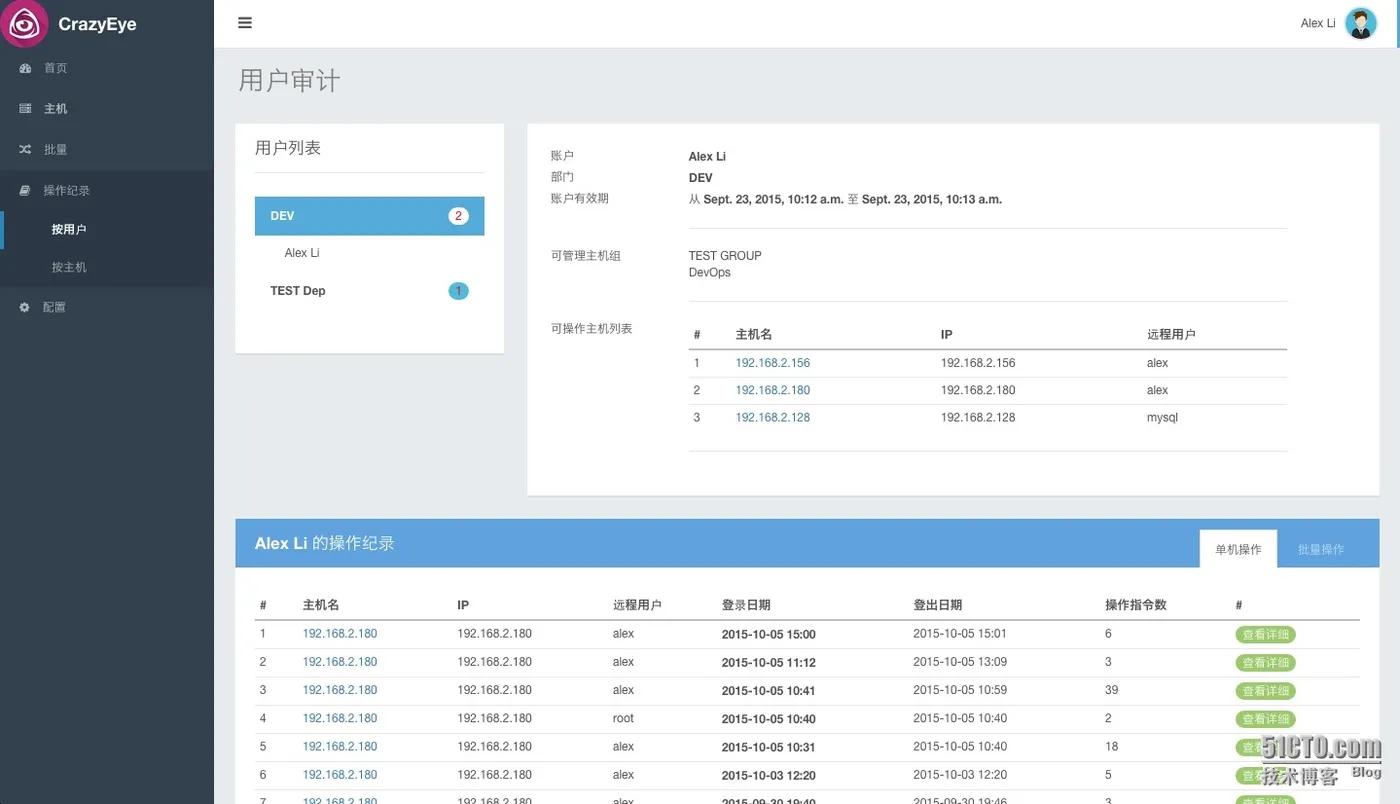Open host link in record row 6
The height and width of the screenshot is (804, 1400).
(340, 774)
